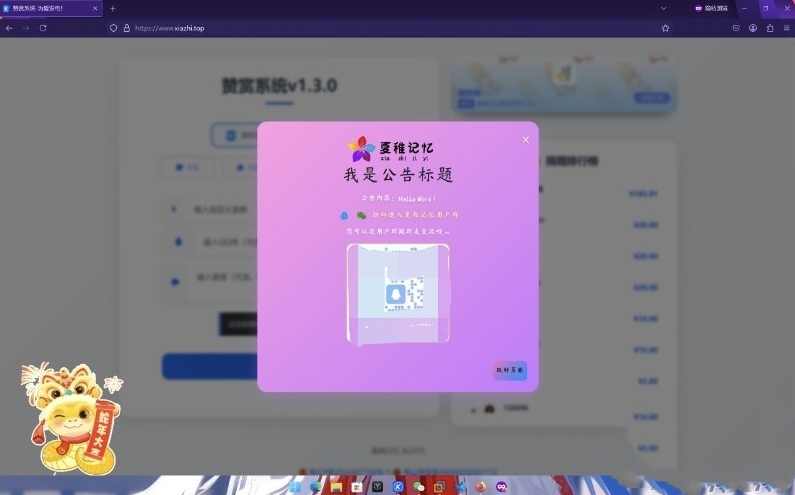Click the site padlock security icon
795x495 pixels.
coord(127,28)
